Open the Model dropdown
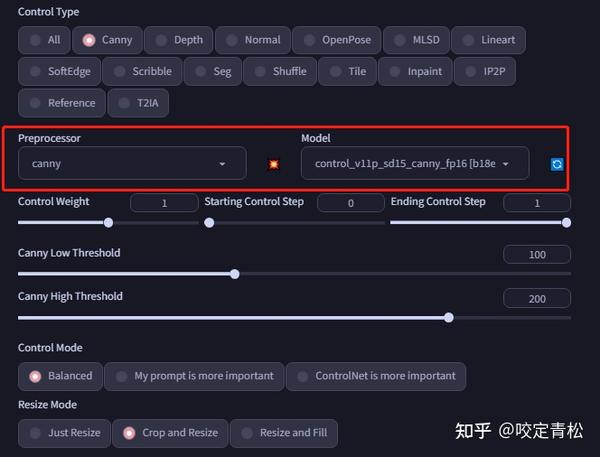The height and width of the screenshot is (457, 600). 415,163
